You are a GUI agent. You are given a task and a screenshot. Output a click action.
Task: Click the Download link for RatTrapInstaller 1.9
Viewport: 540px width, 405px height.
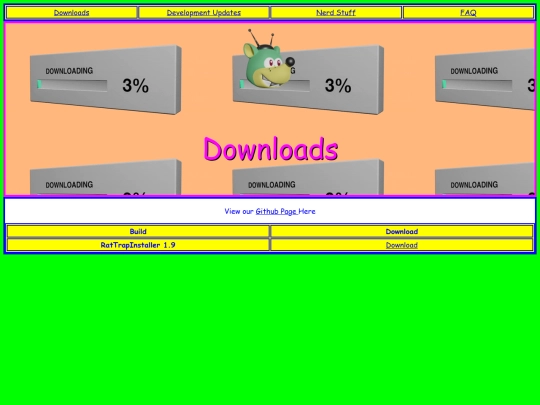402,245
